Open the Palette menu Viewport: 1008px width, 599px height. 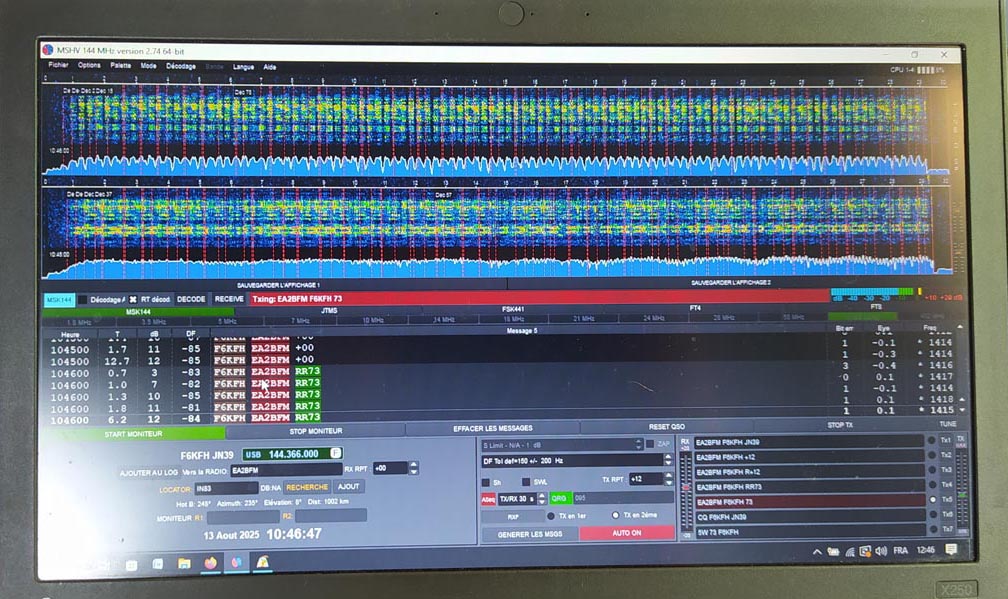click(x=120, y=66)
